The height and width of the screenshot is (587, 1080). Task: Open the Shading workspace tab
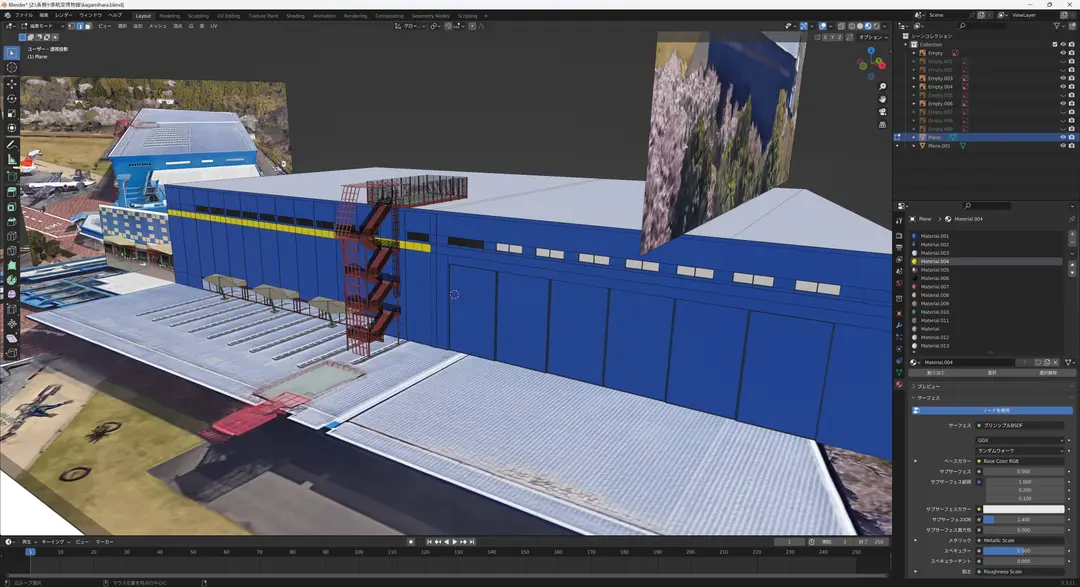[295, 16]
